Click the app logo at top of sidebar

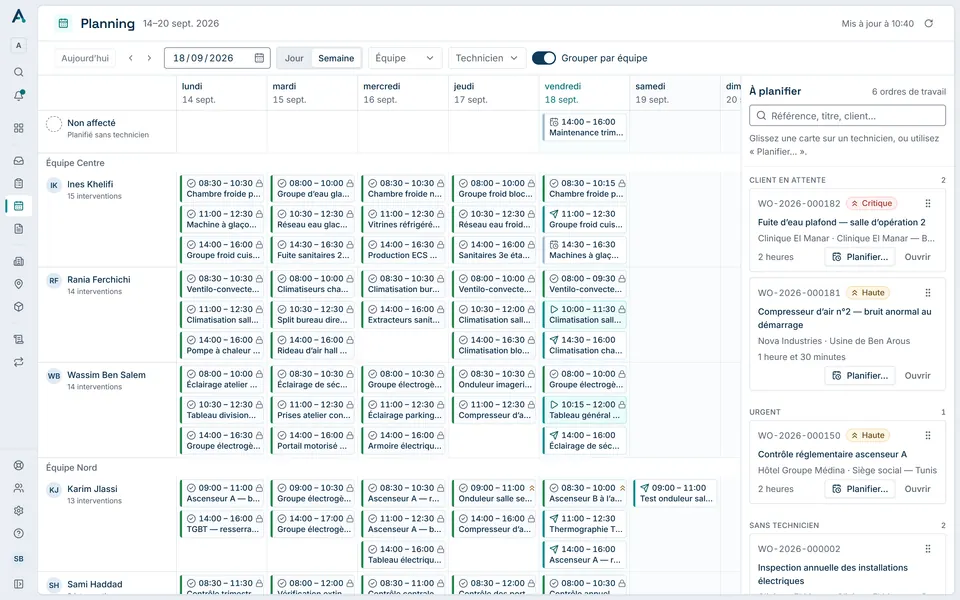(18, 16)
